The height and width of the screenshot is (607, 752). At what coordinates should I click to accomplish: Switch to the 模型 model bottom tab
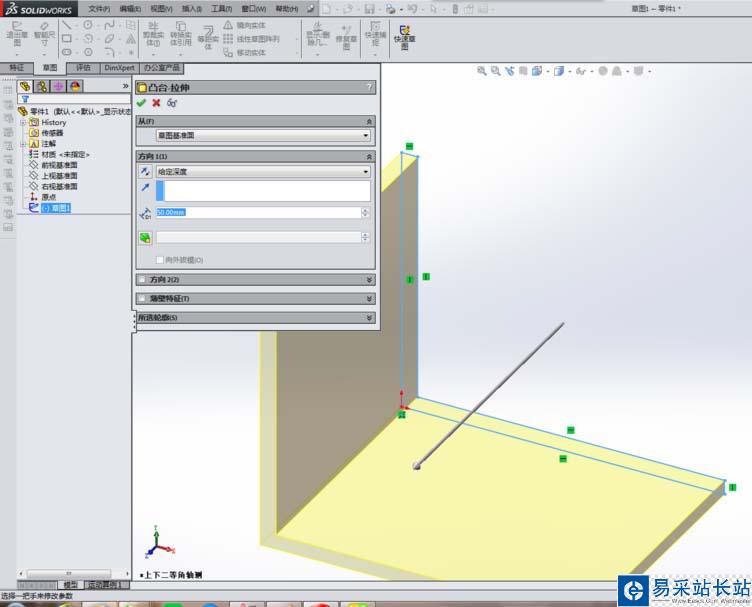tap(70, 585)
